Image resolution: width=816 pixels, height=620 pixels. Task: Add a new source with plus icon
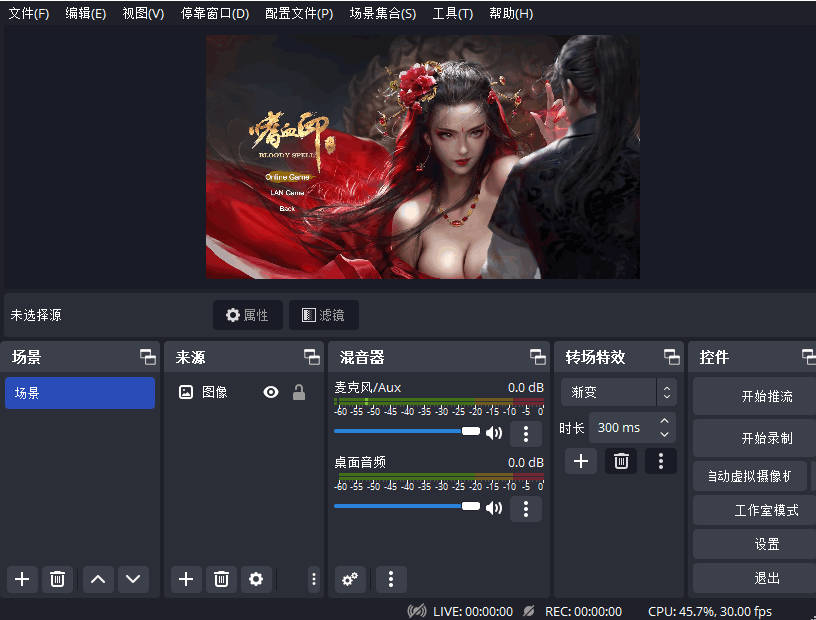click(x=186, y=579)
